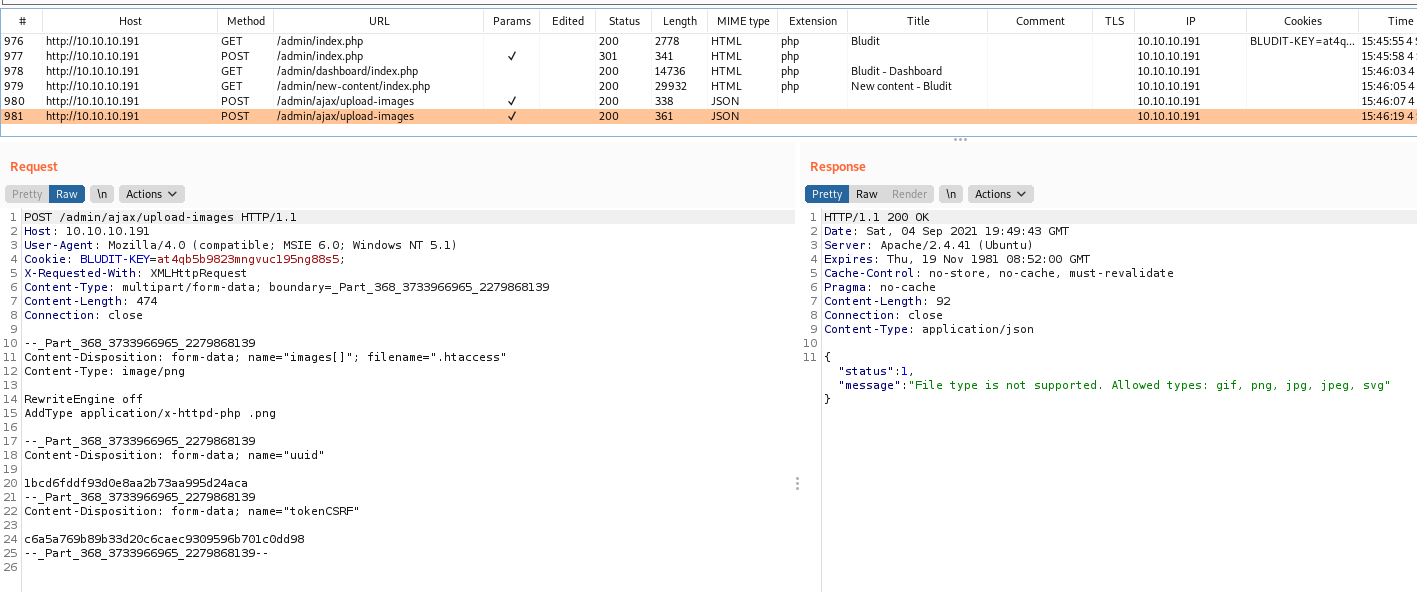Click the 14736 length cell
This screenshot has height=592, width=1417.
point(670,71)
